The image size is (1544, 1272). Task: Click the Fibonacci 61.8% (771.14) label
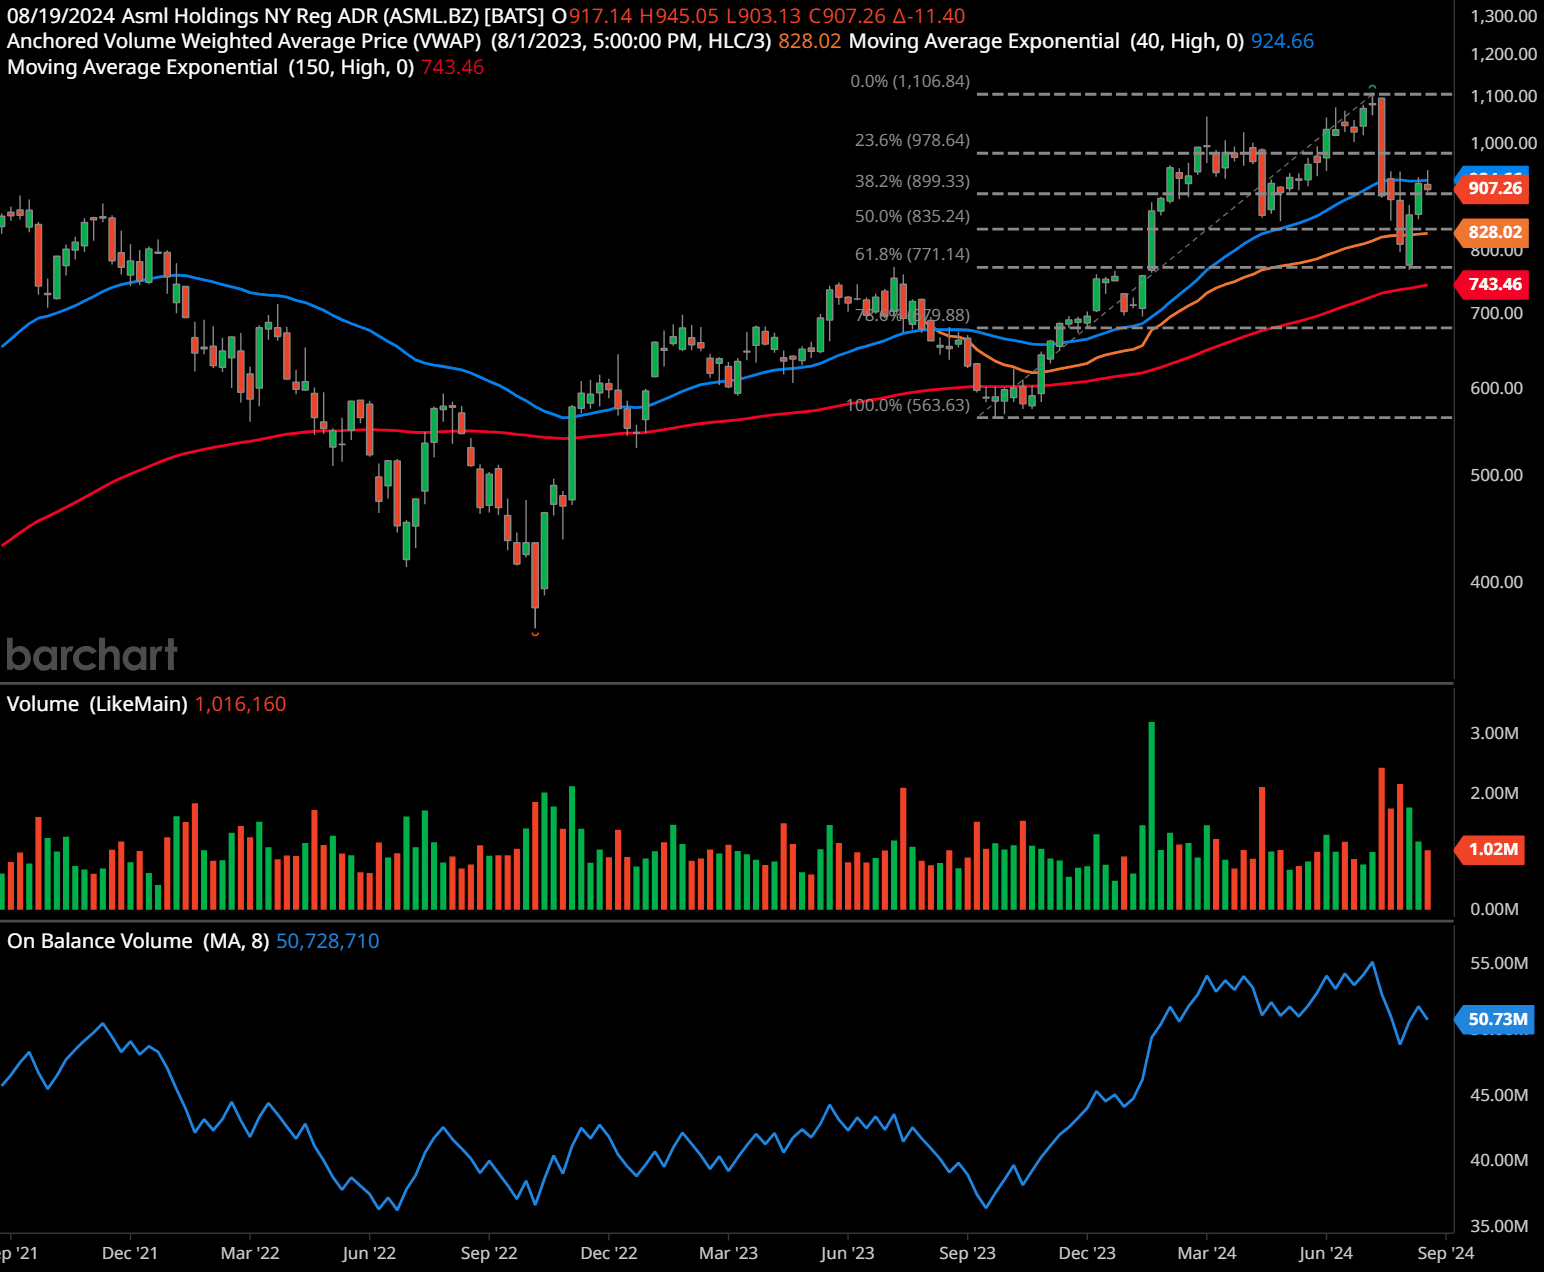912,254
